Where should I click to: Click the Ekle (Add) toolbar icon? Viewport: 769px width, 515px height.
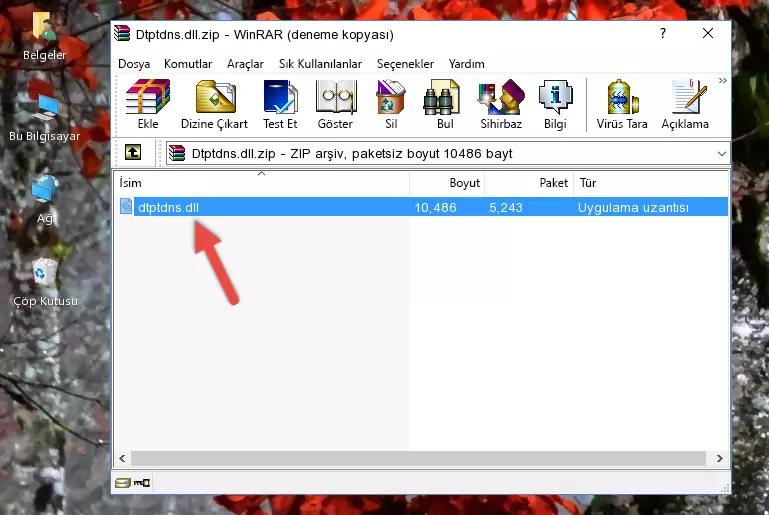148,104
